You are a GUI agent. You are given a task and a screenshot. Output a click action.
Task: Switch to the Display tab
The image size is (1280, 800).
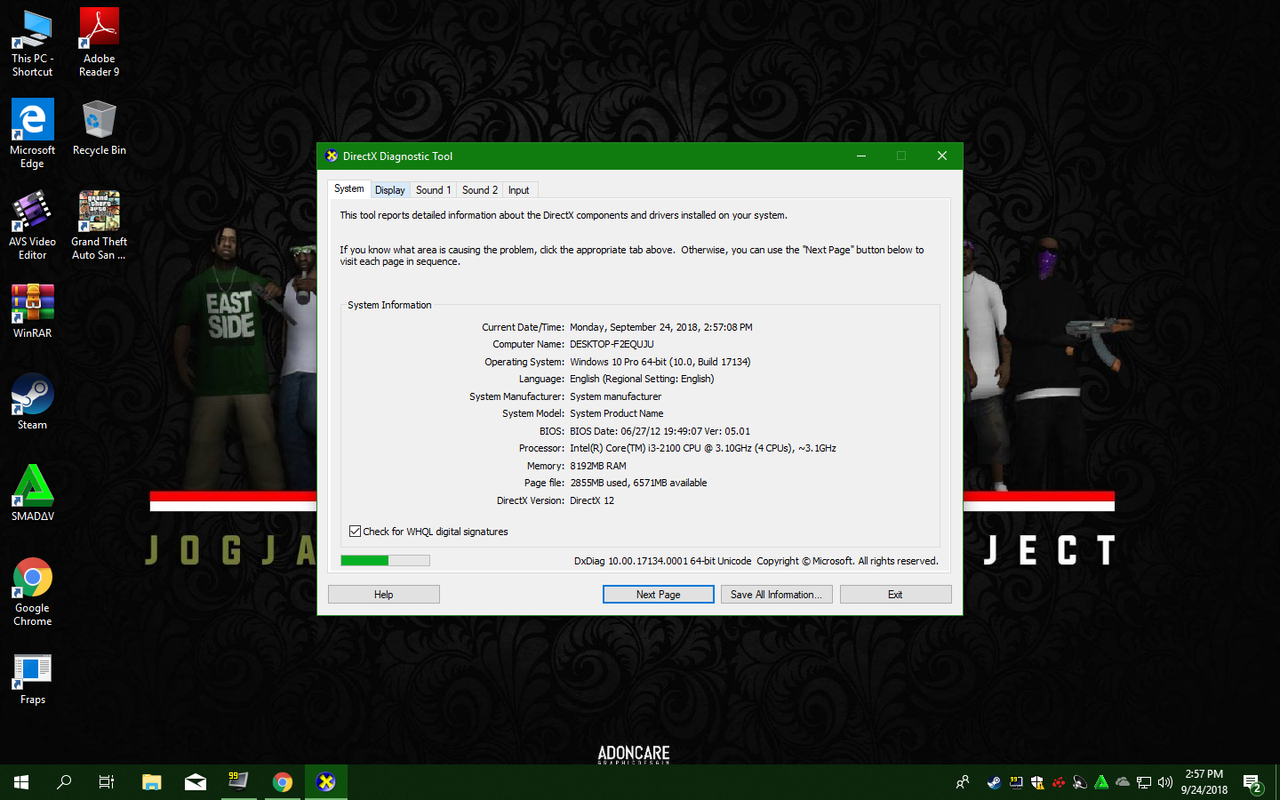[390, 190]
